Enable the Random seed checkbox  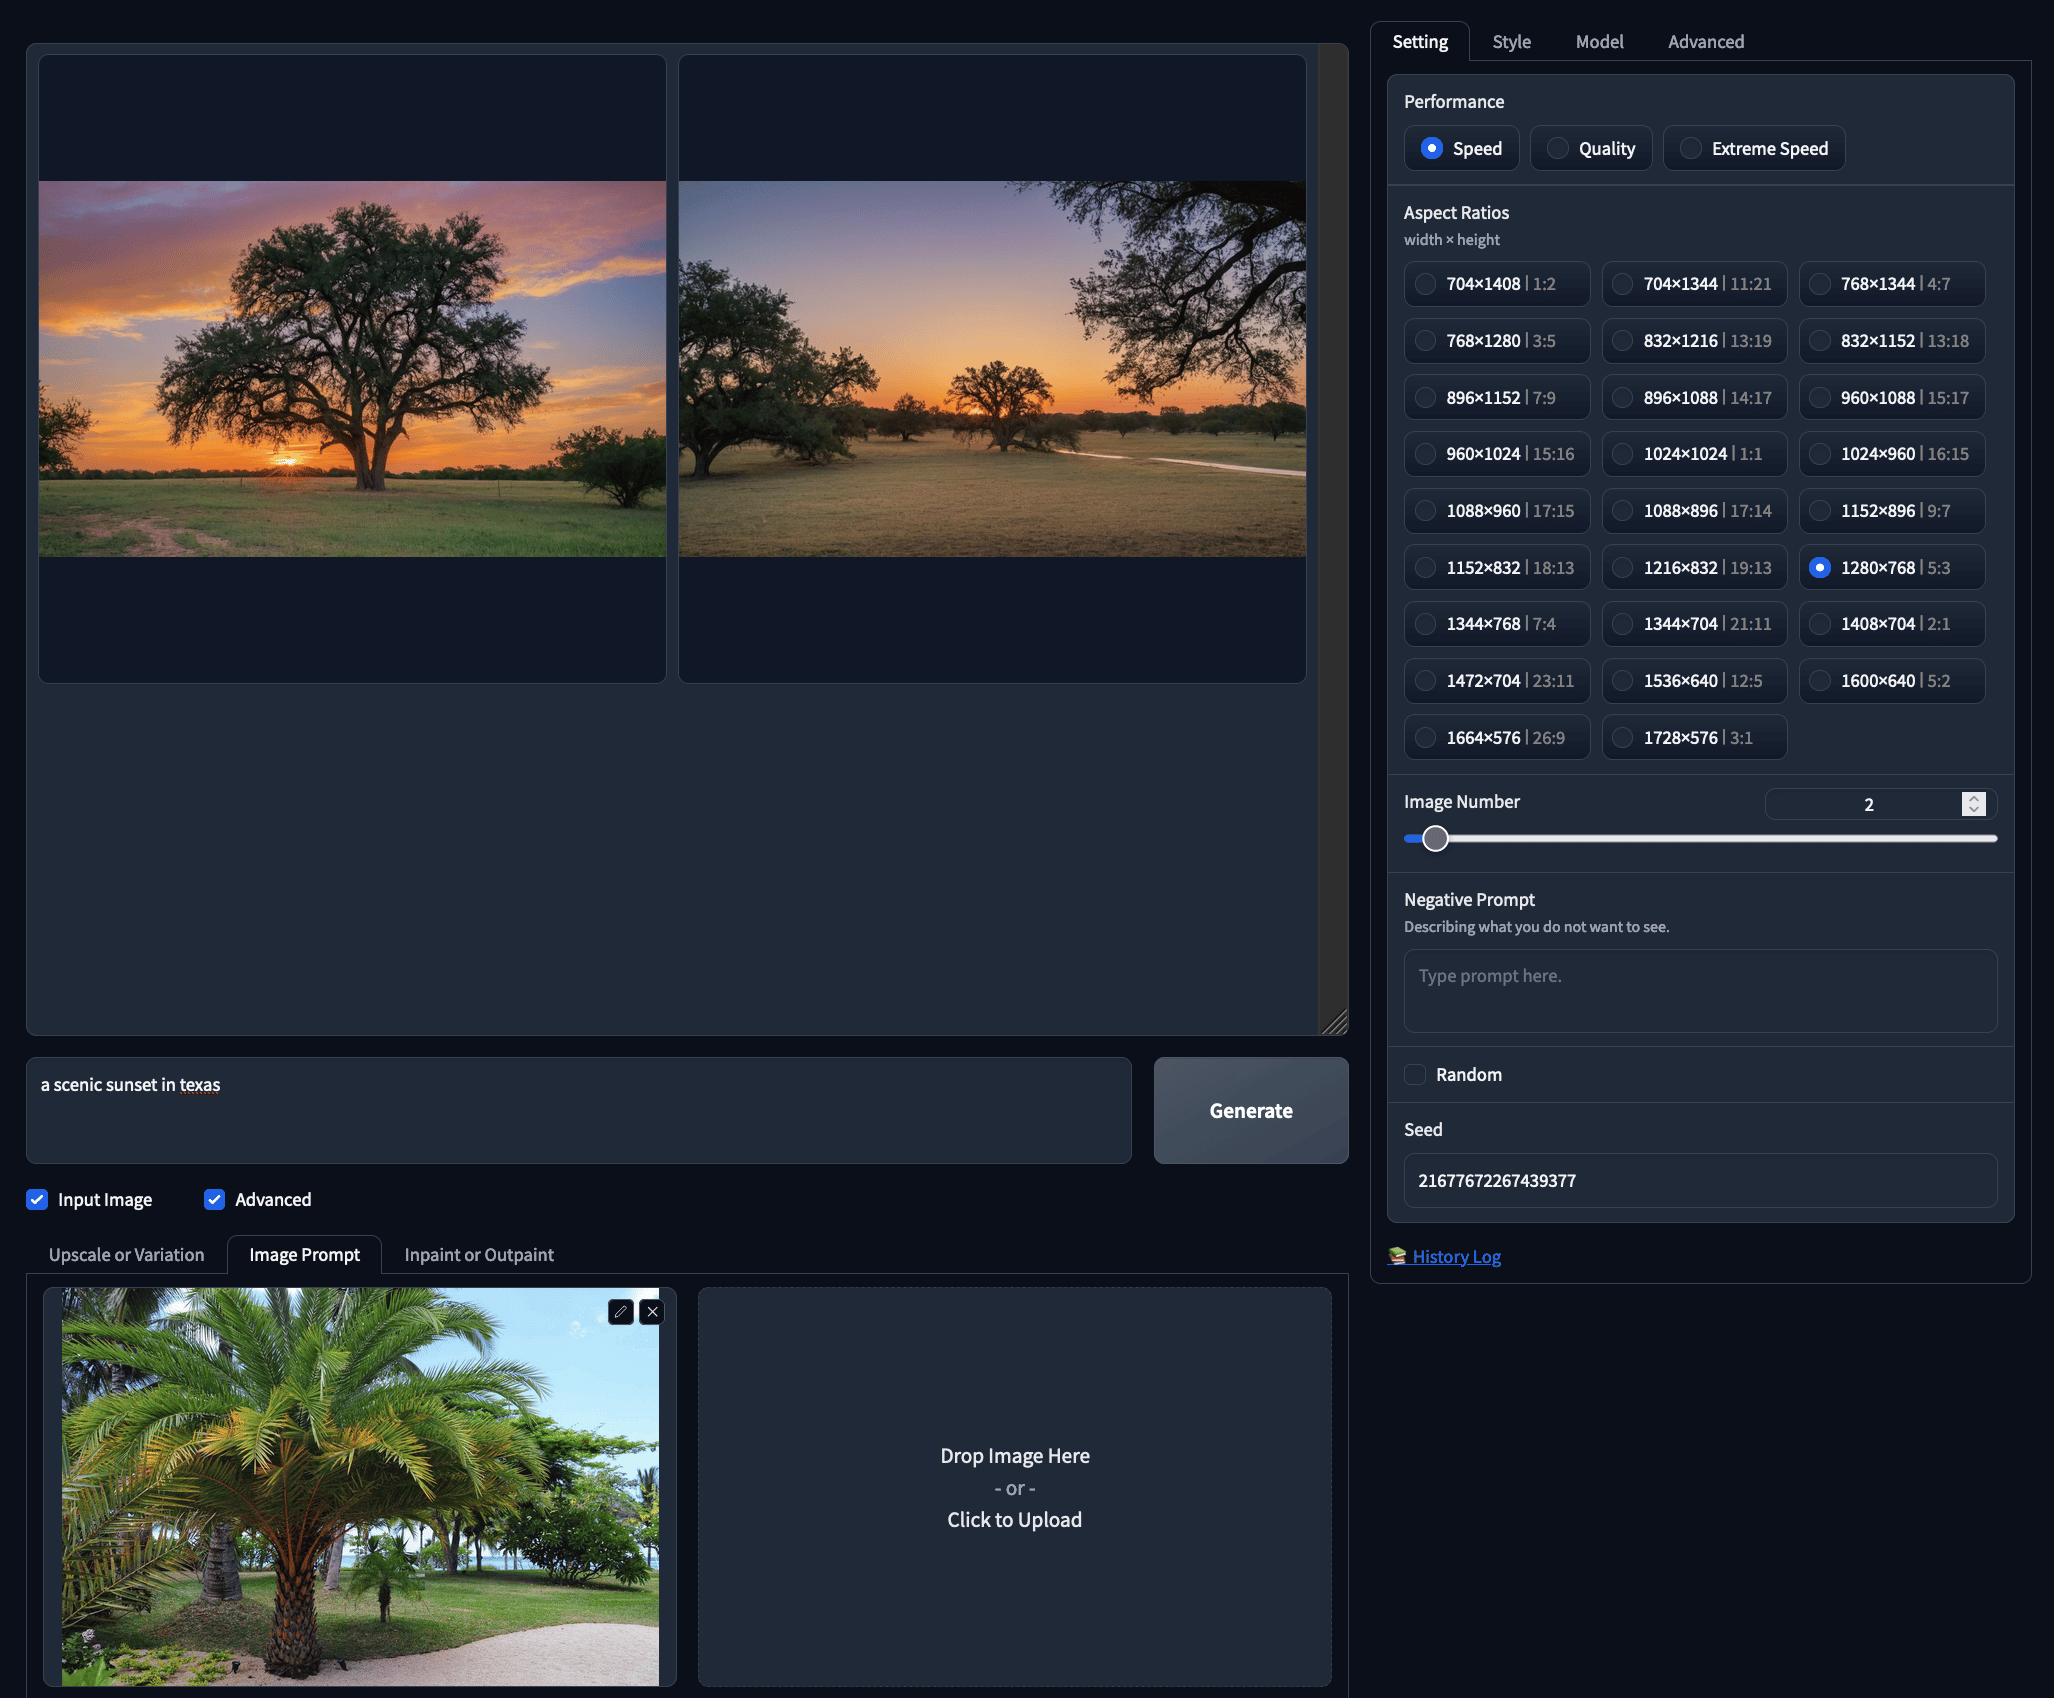1415,1074
